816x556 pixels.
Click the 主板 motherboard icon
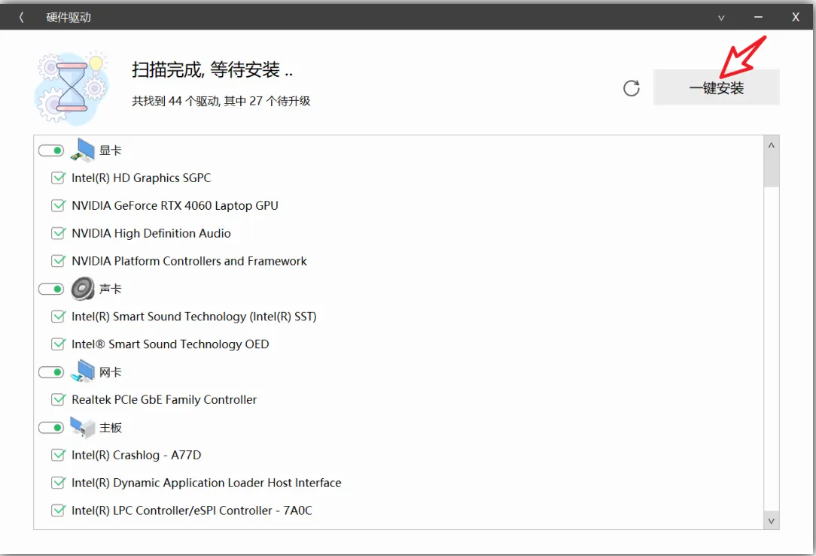[82, 427]
